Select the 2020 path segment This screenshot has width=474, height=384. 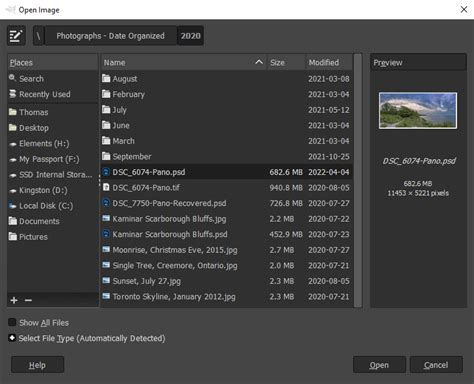tap(190, 35)
